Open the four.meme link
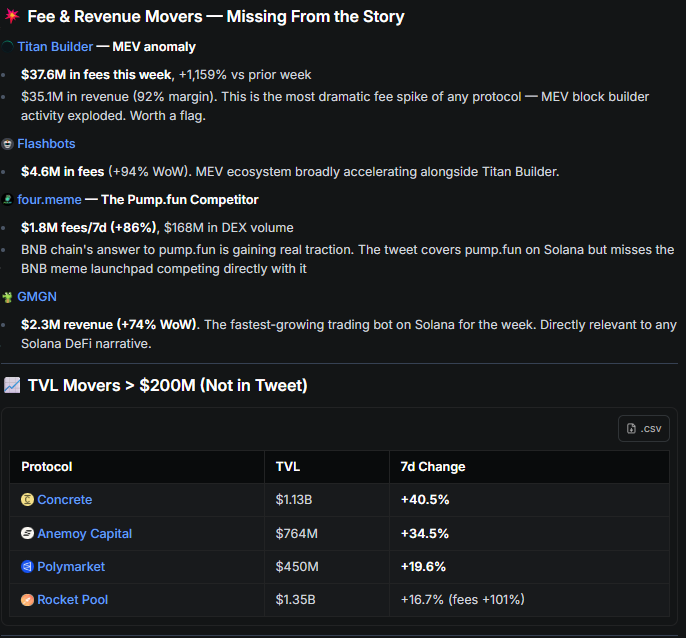The width and height of the screenshot is (686, 638). click(49, 200)
